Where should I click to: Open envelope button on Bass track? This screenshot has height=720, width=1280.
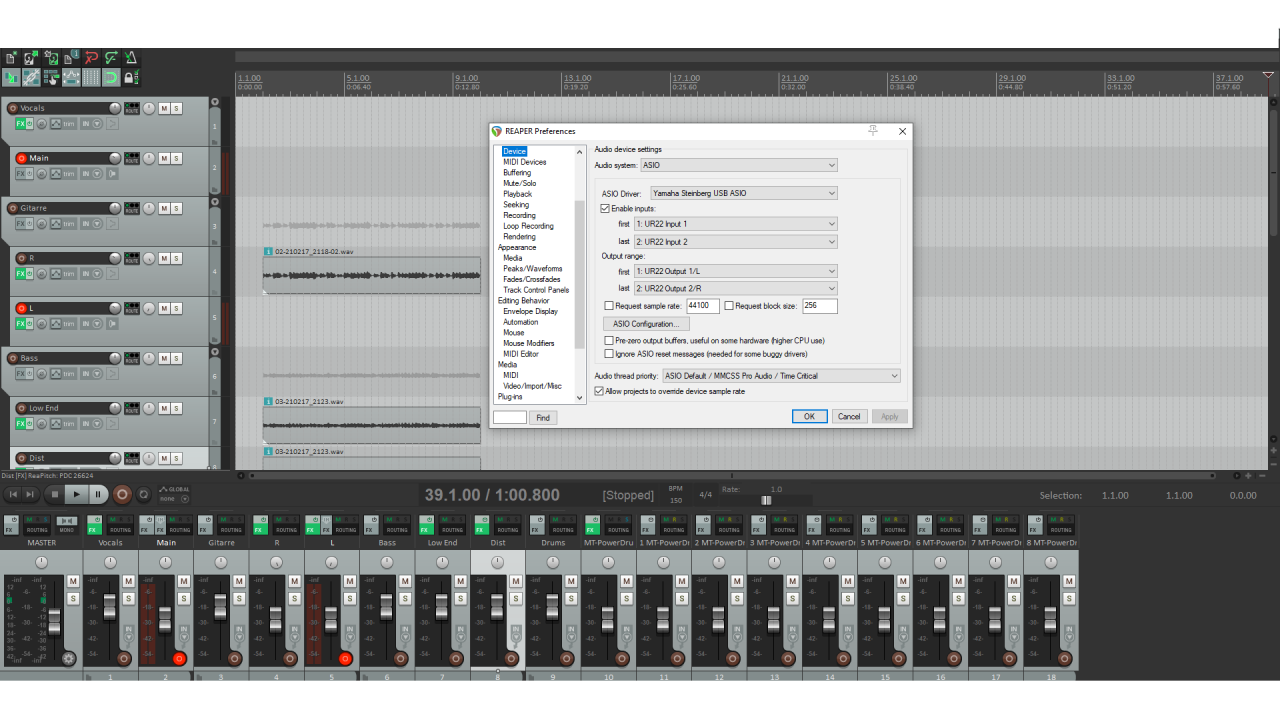(x=55, y=373)
